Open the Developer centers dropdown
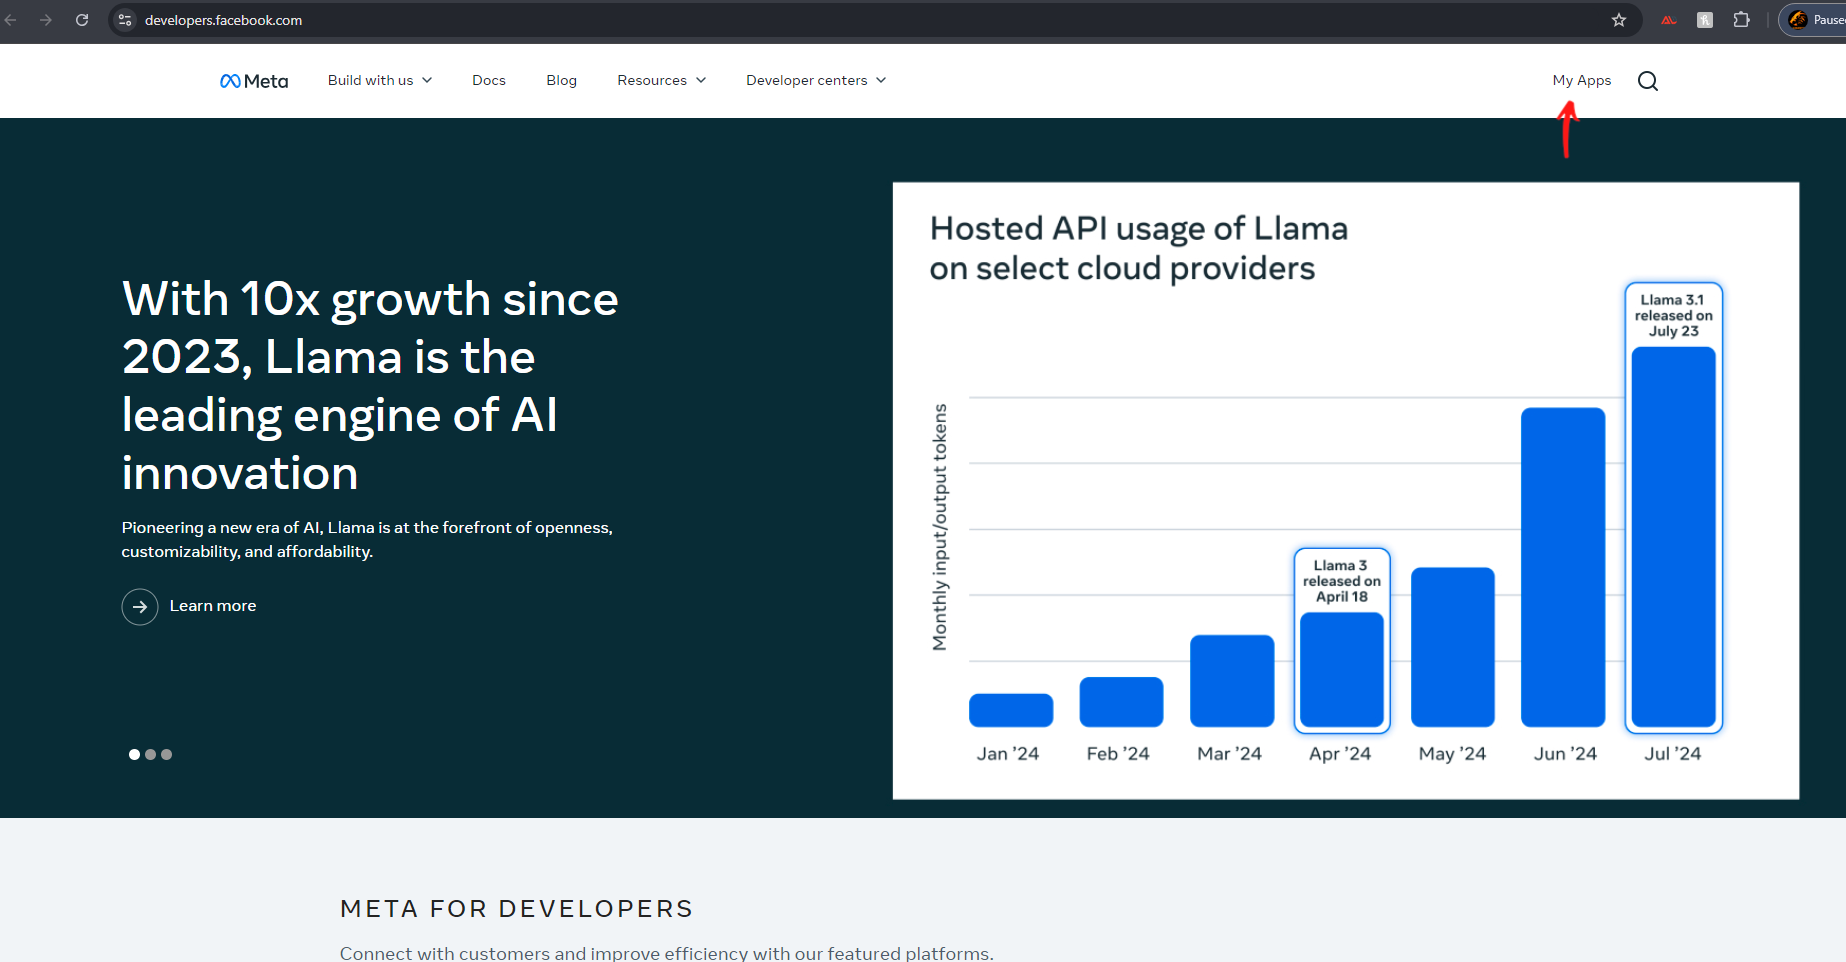 pyautogui.click(x=815, y=80)
